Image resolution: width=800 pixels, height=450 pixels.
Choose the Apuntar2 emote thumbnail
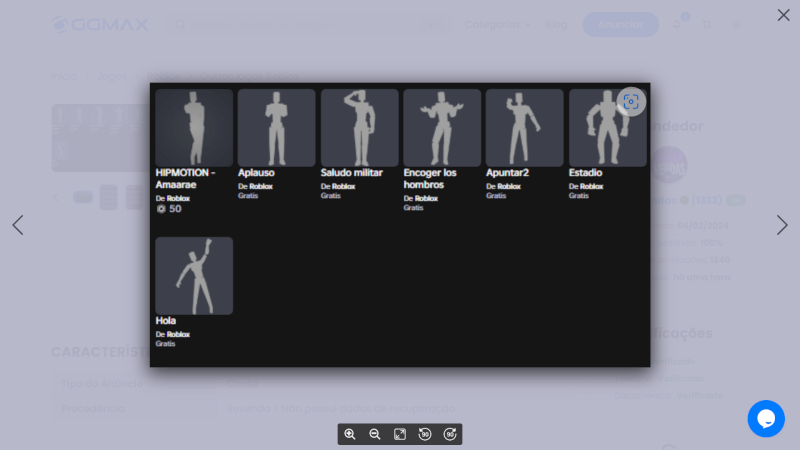[x=524, y=128]
